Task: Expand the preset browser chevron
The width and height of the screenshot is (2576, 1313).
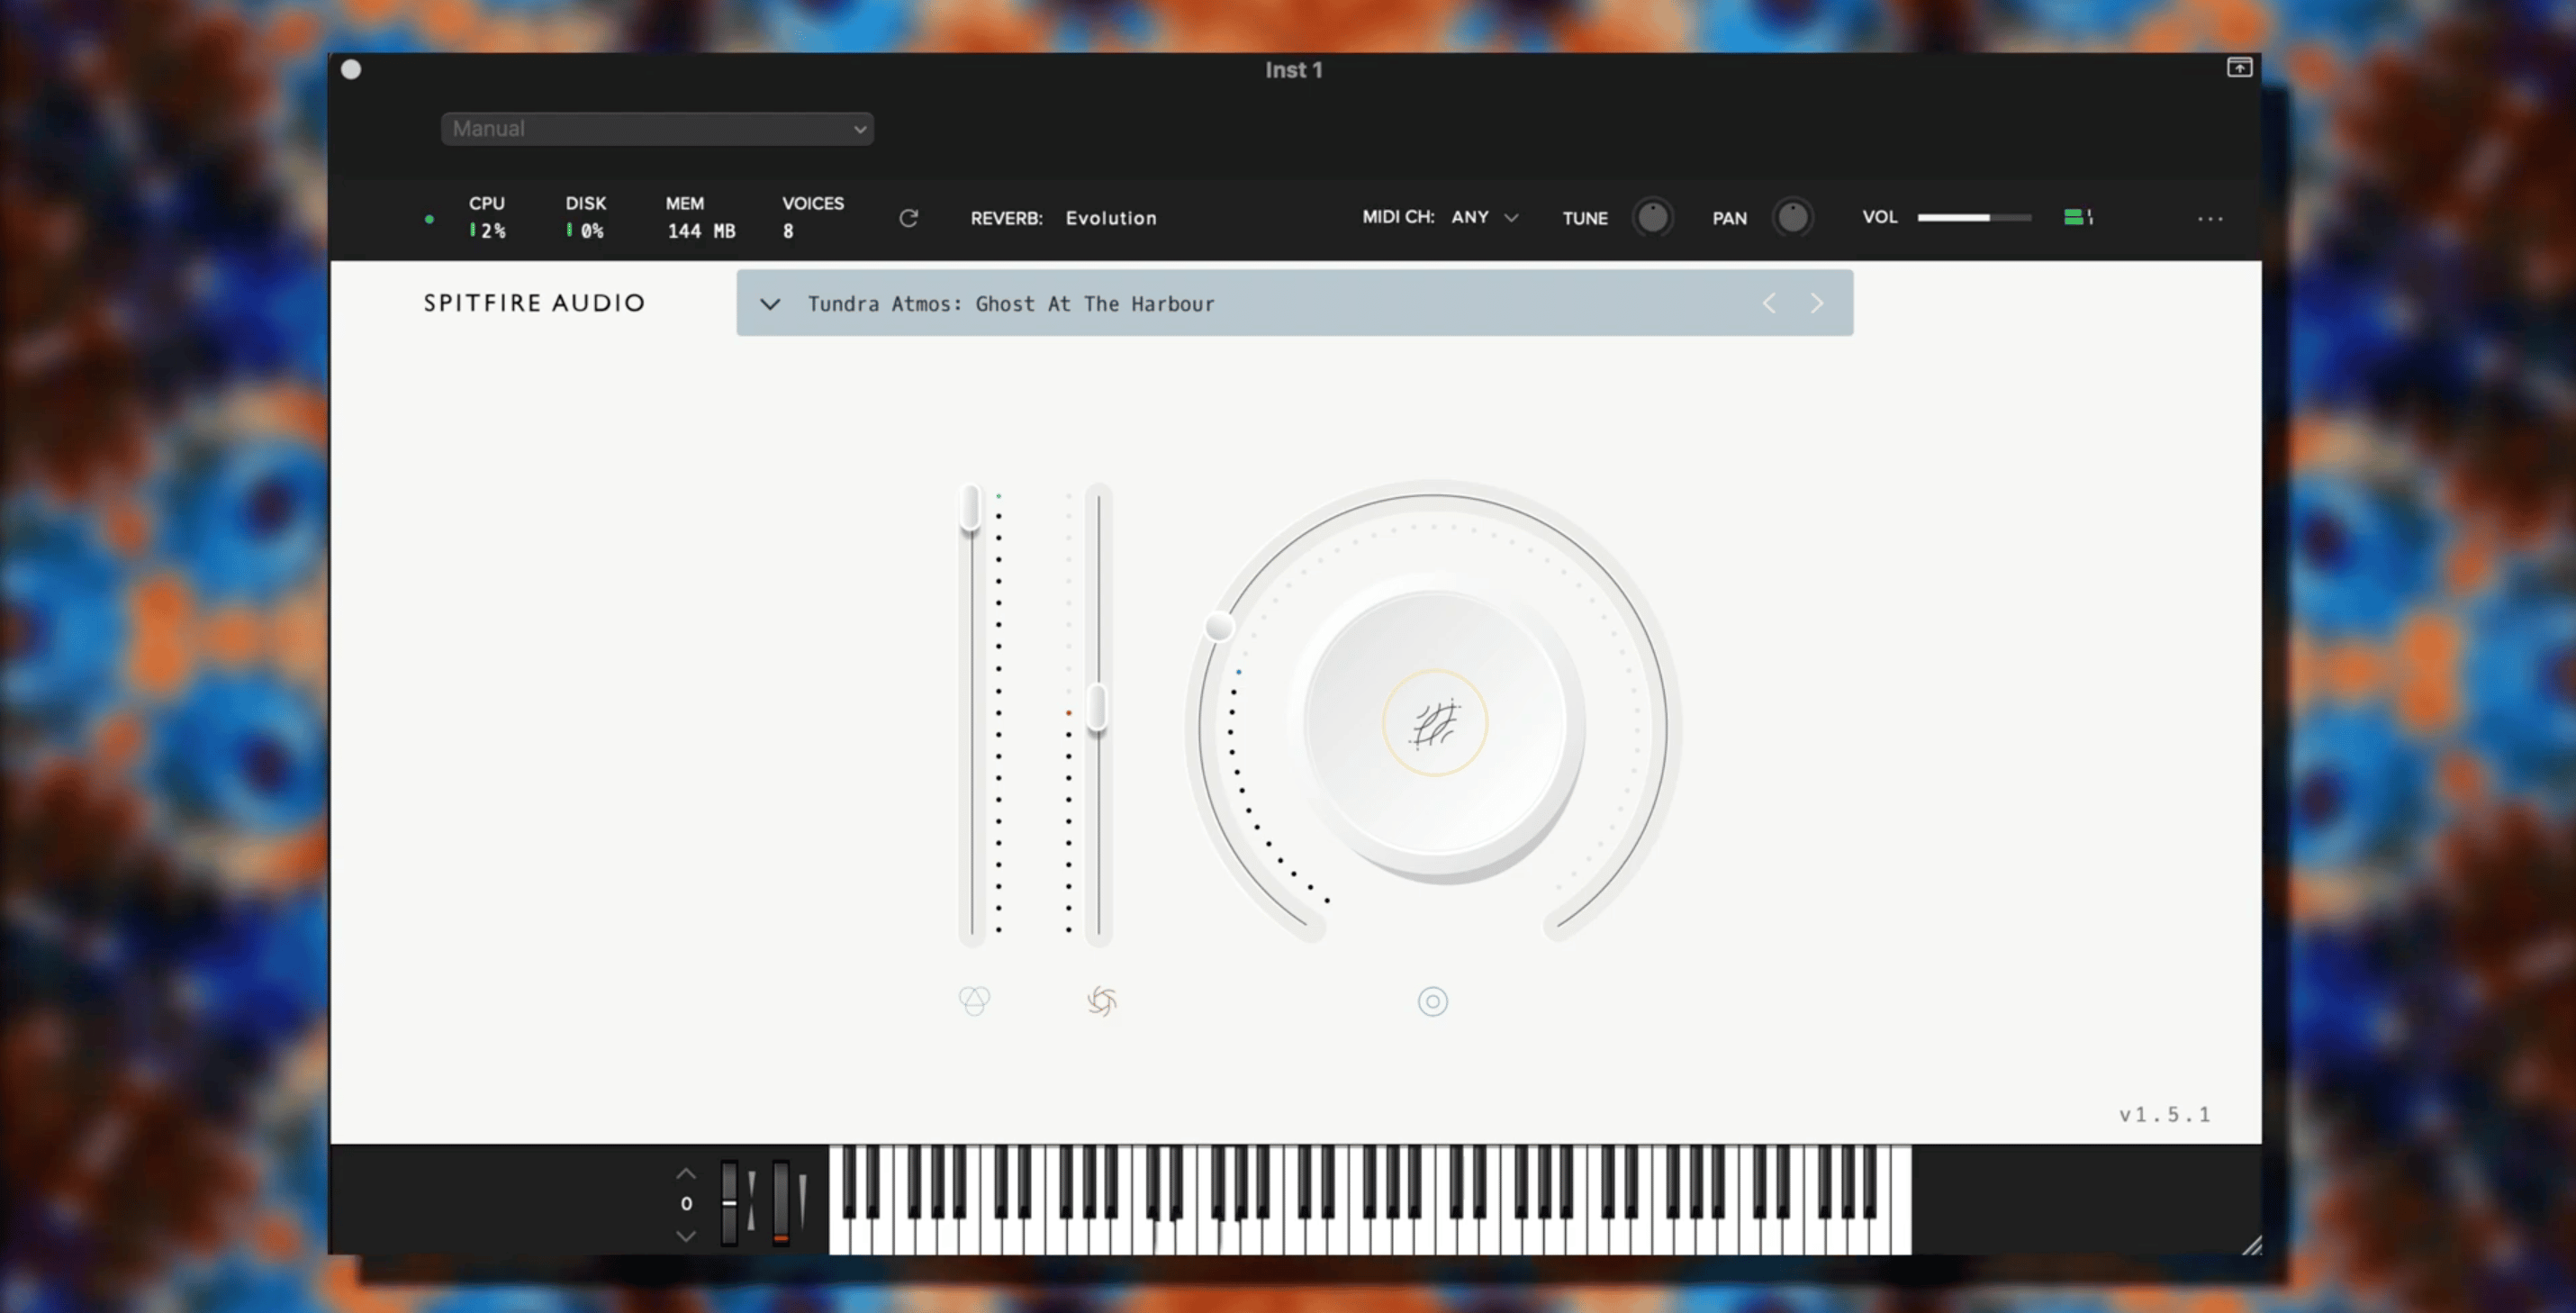Action: point(770,304)
